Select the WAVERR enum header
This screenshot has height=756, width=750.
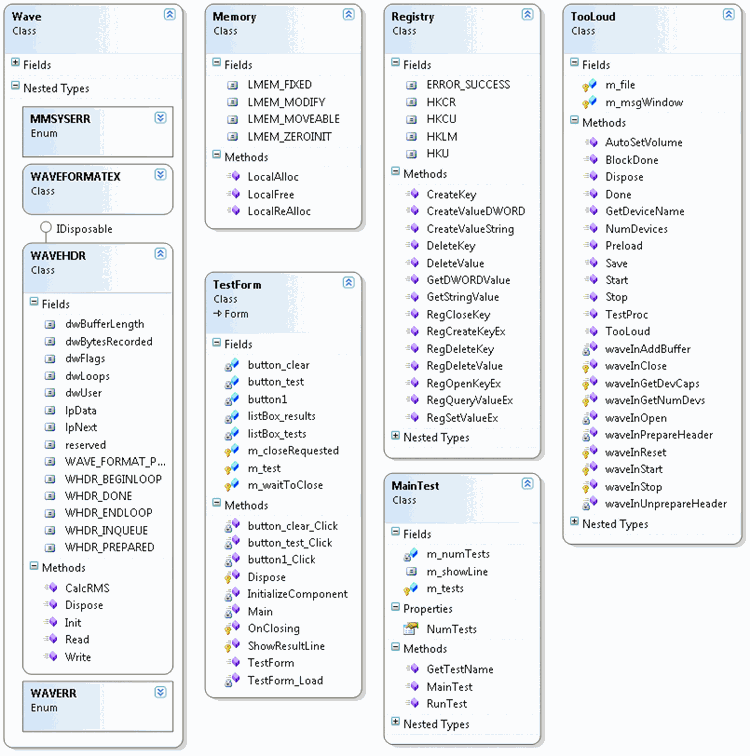[x=98, y=706]
